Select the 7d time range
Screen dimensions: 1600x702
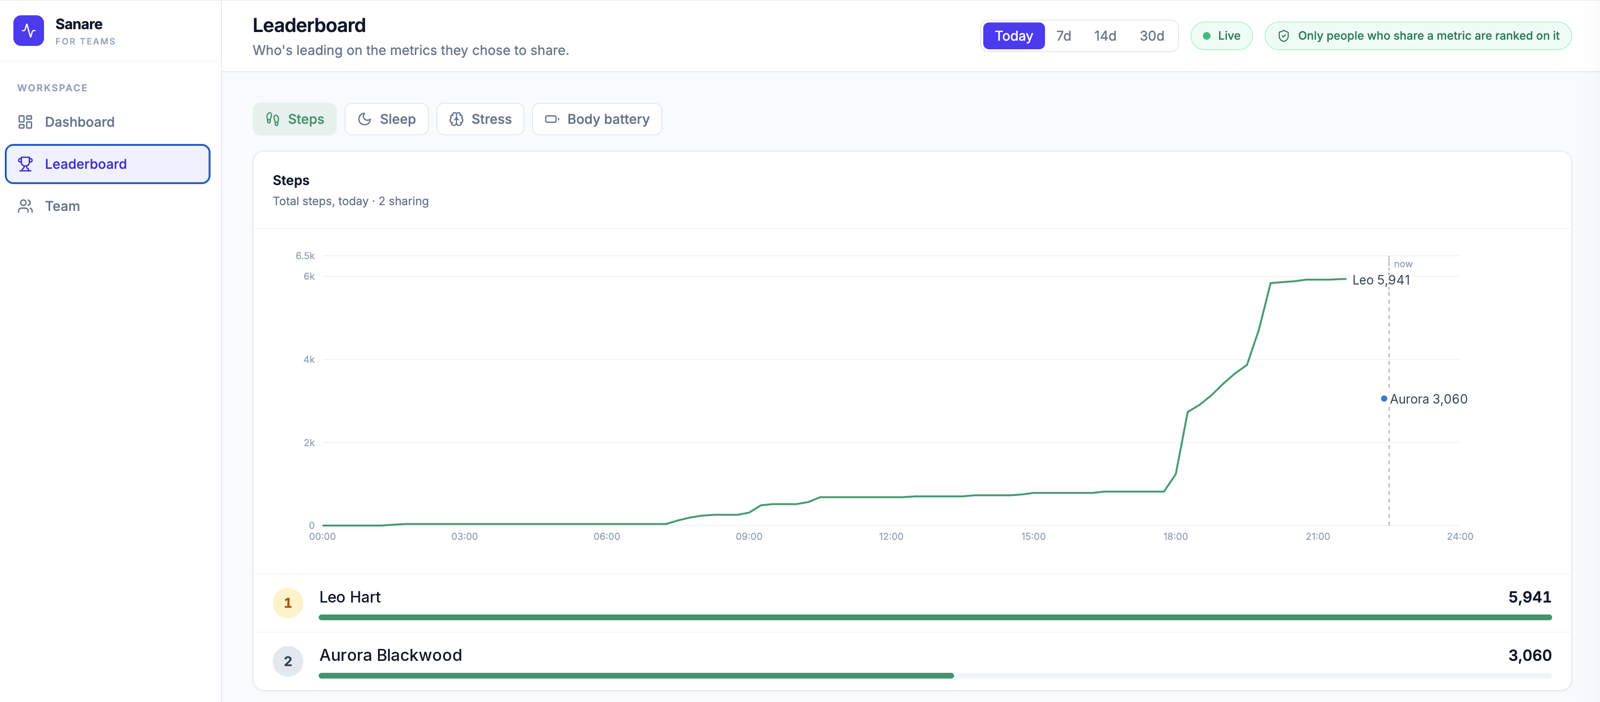click(x=1064, y=36)
